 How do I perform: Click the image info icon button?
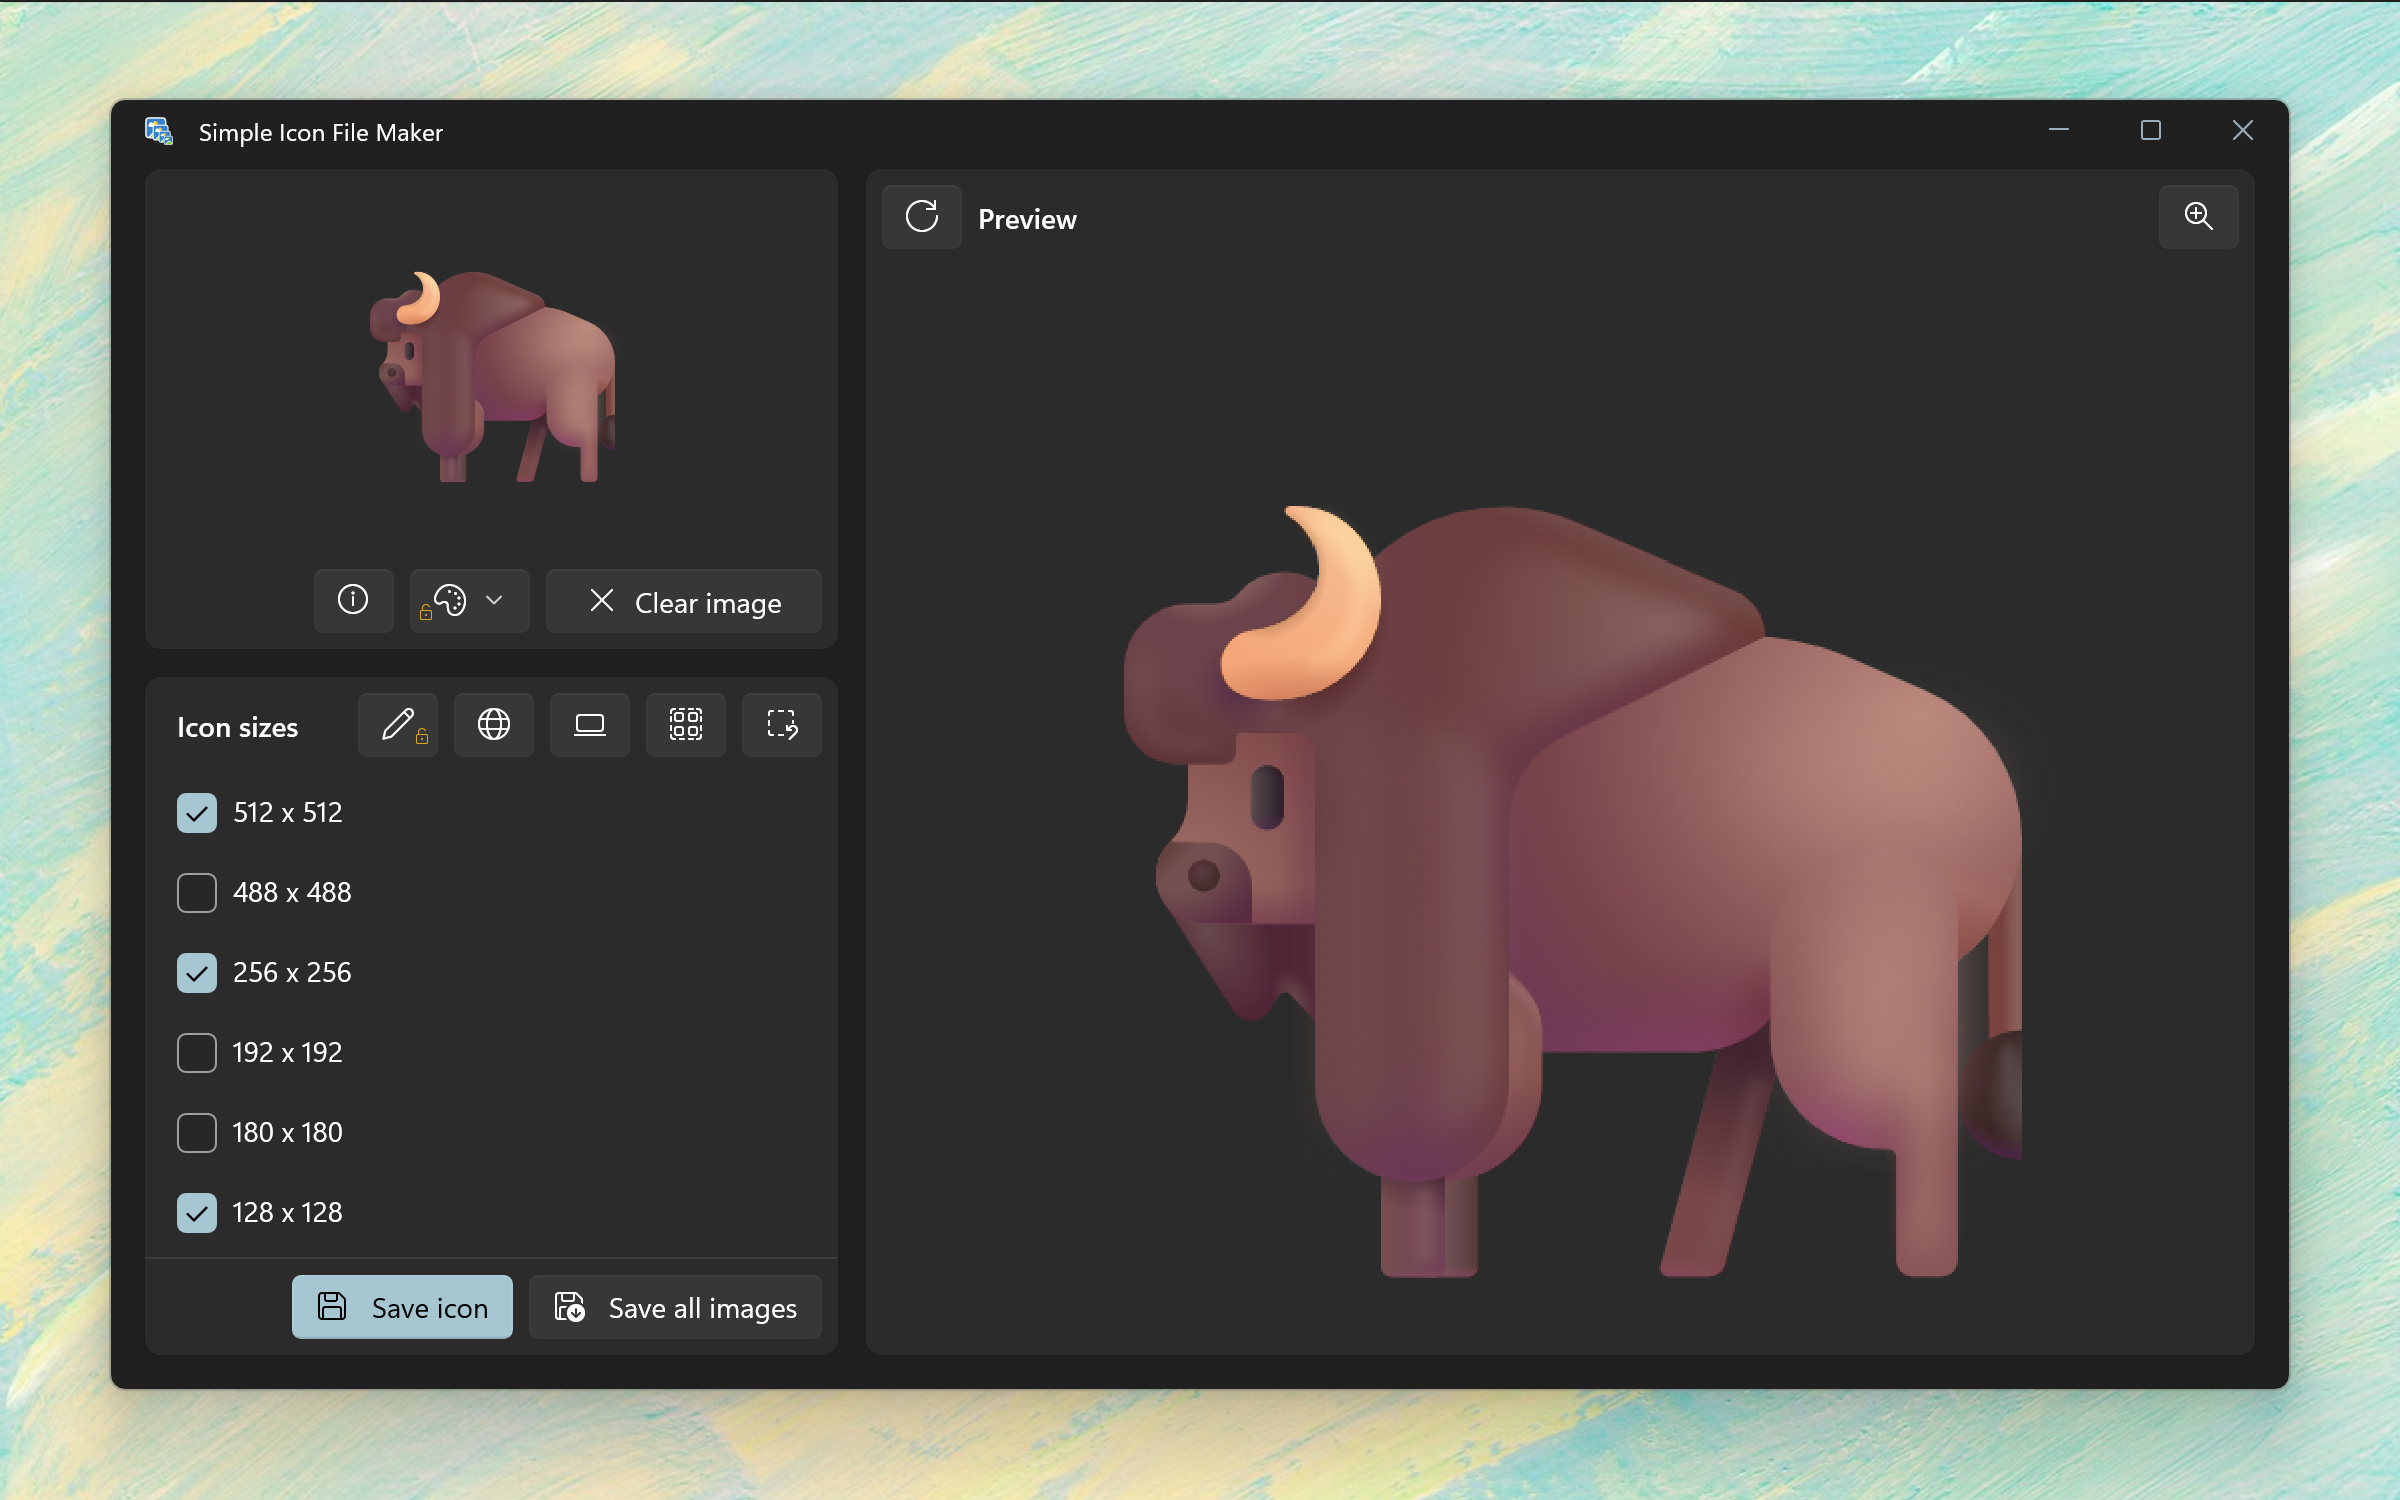click(353, 601)
